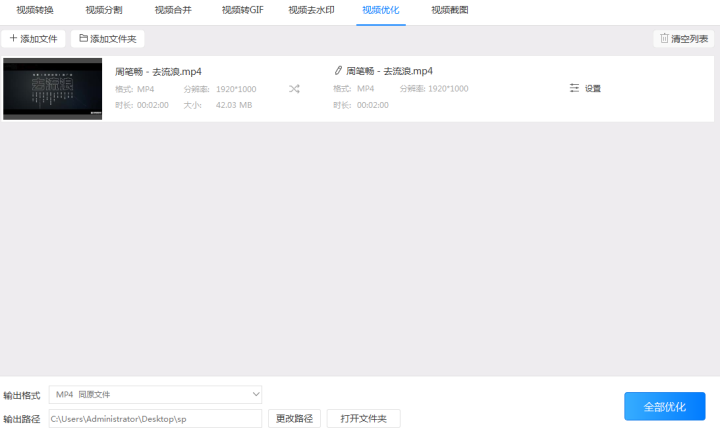Open the 视频去水印 tab

311,10
